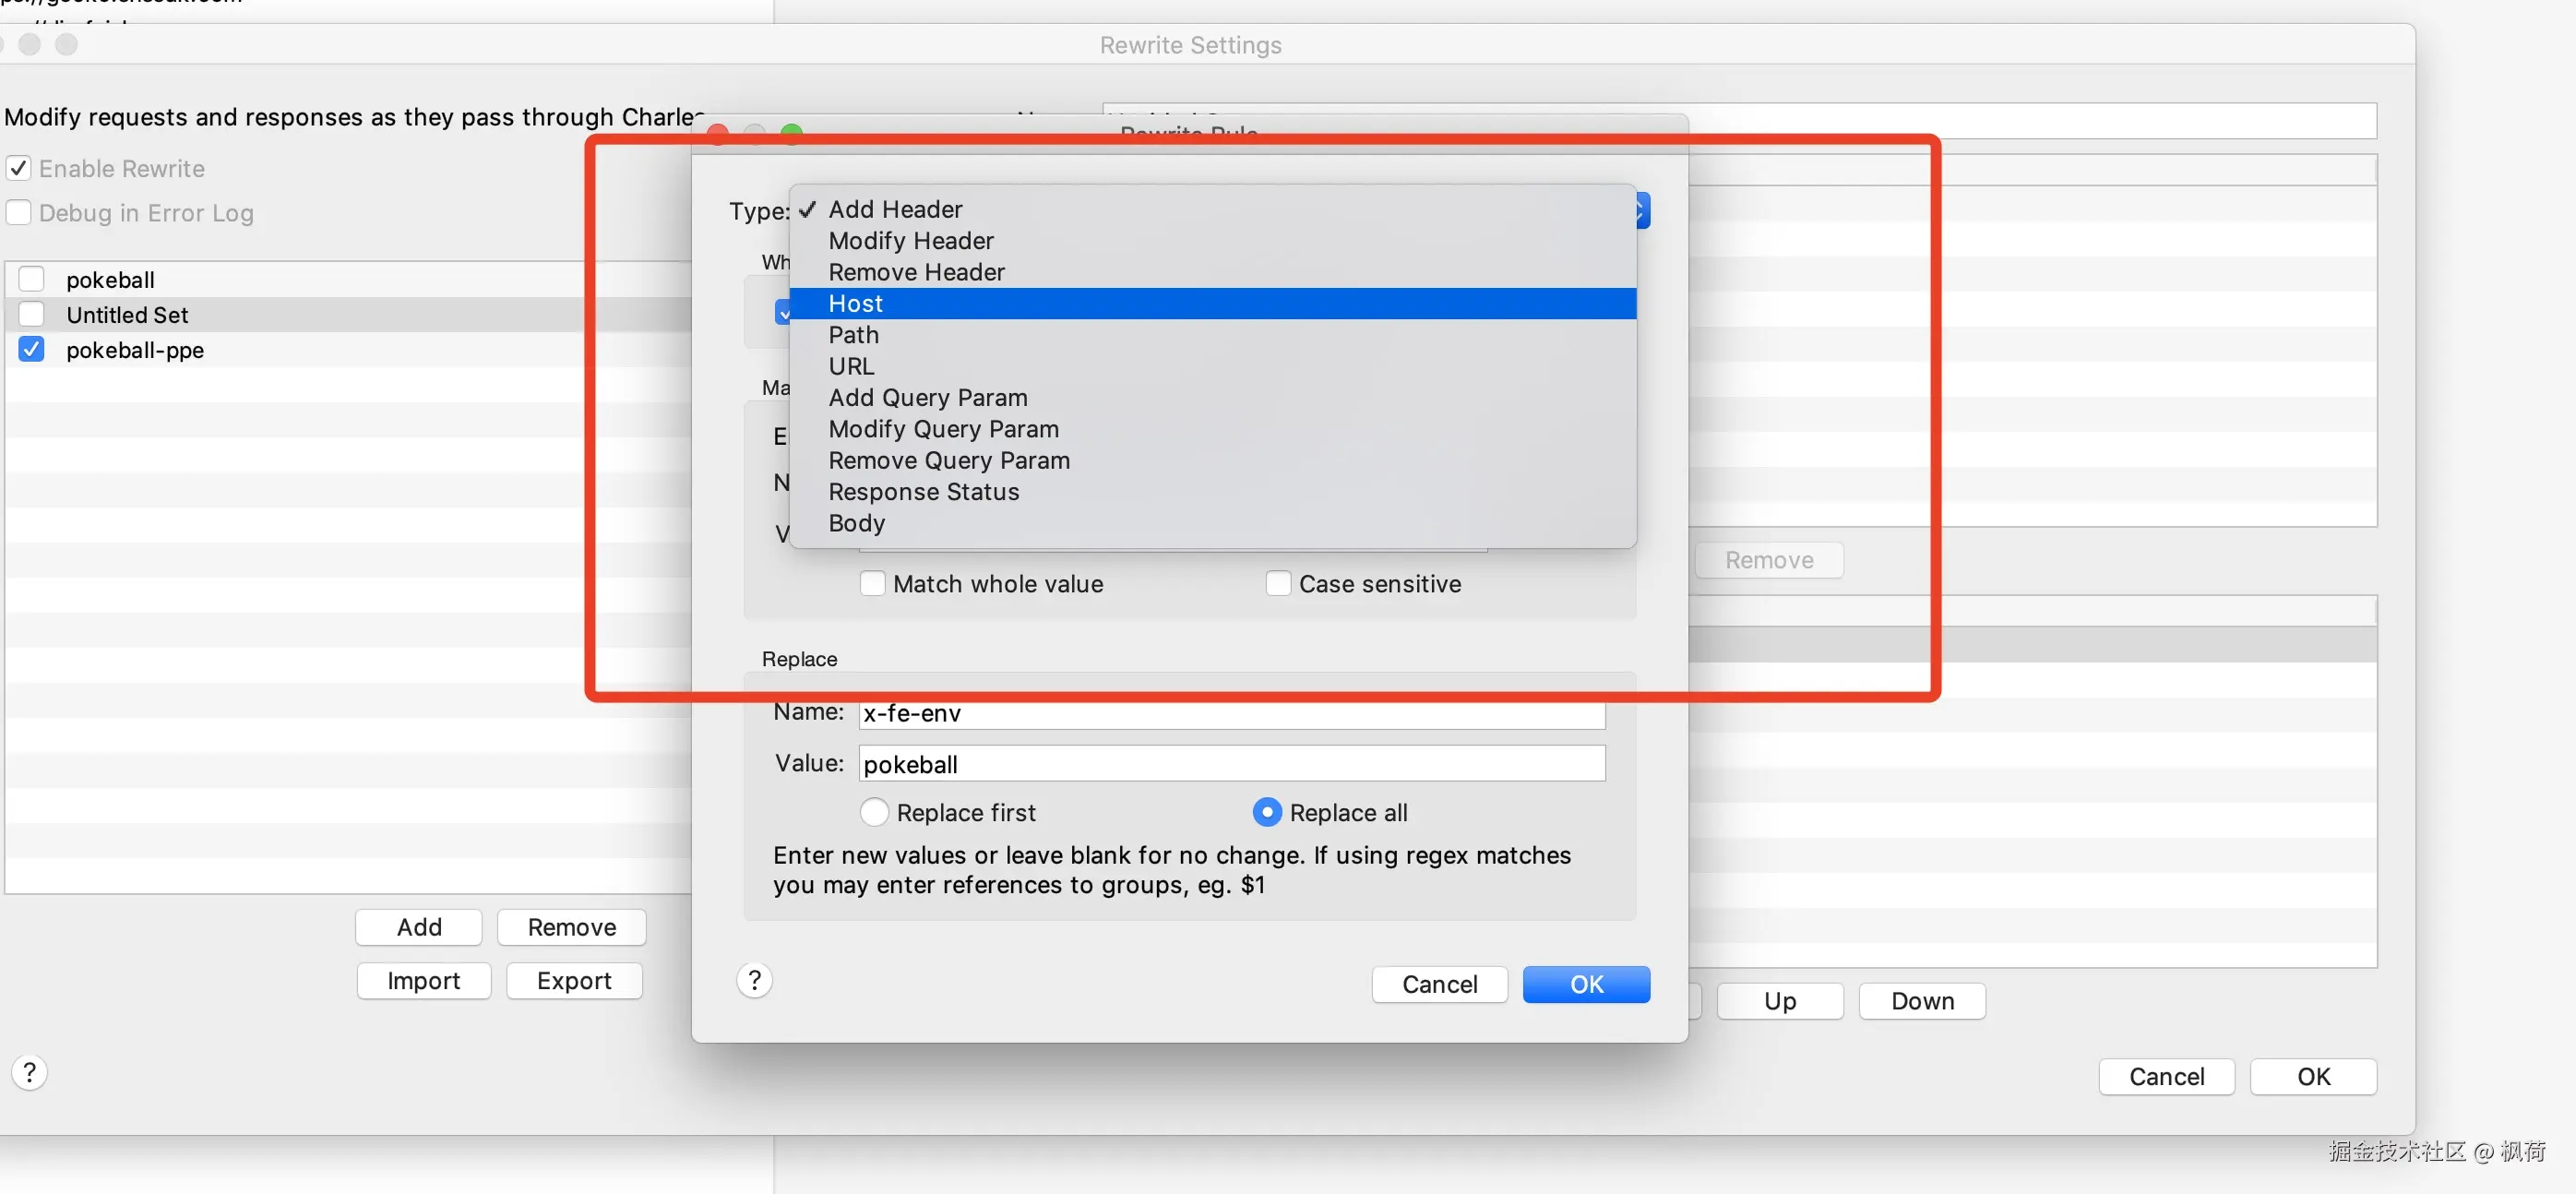
Task: Select Untitled Set in the sets list
Action: click(127, 315)
